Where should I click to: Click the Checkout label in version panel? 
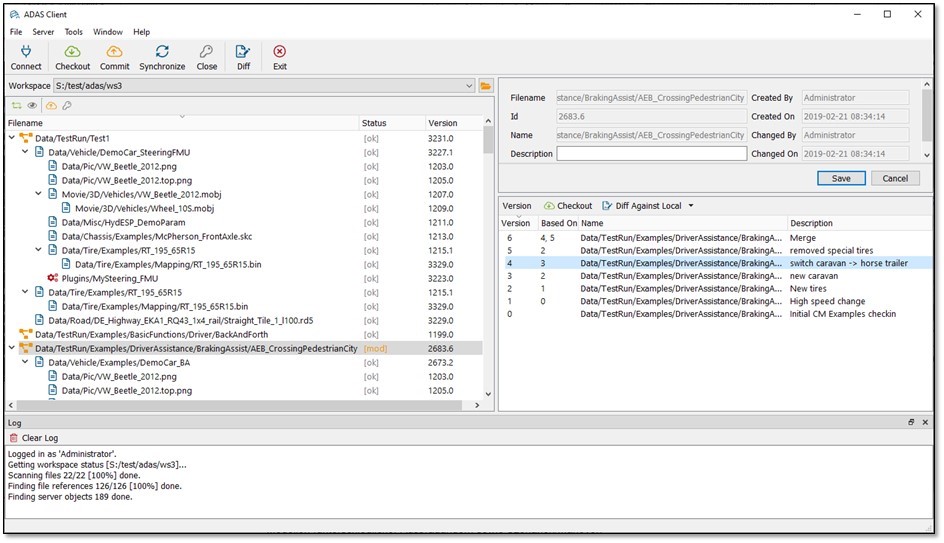tap(574, 206)
